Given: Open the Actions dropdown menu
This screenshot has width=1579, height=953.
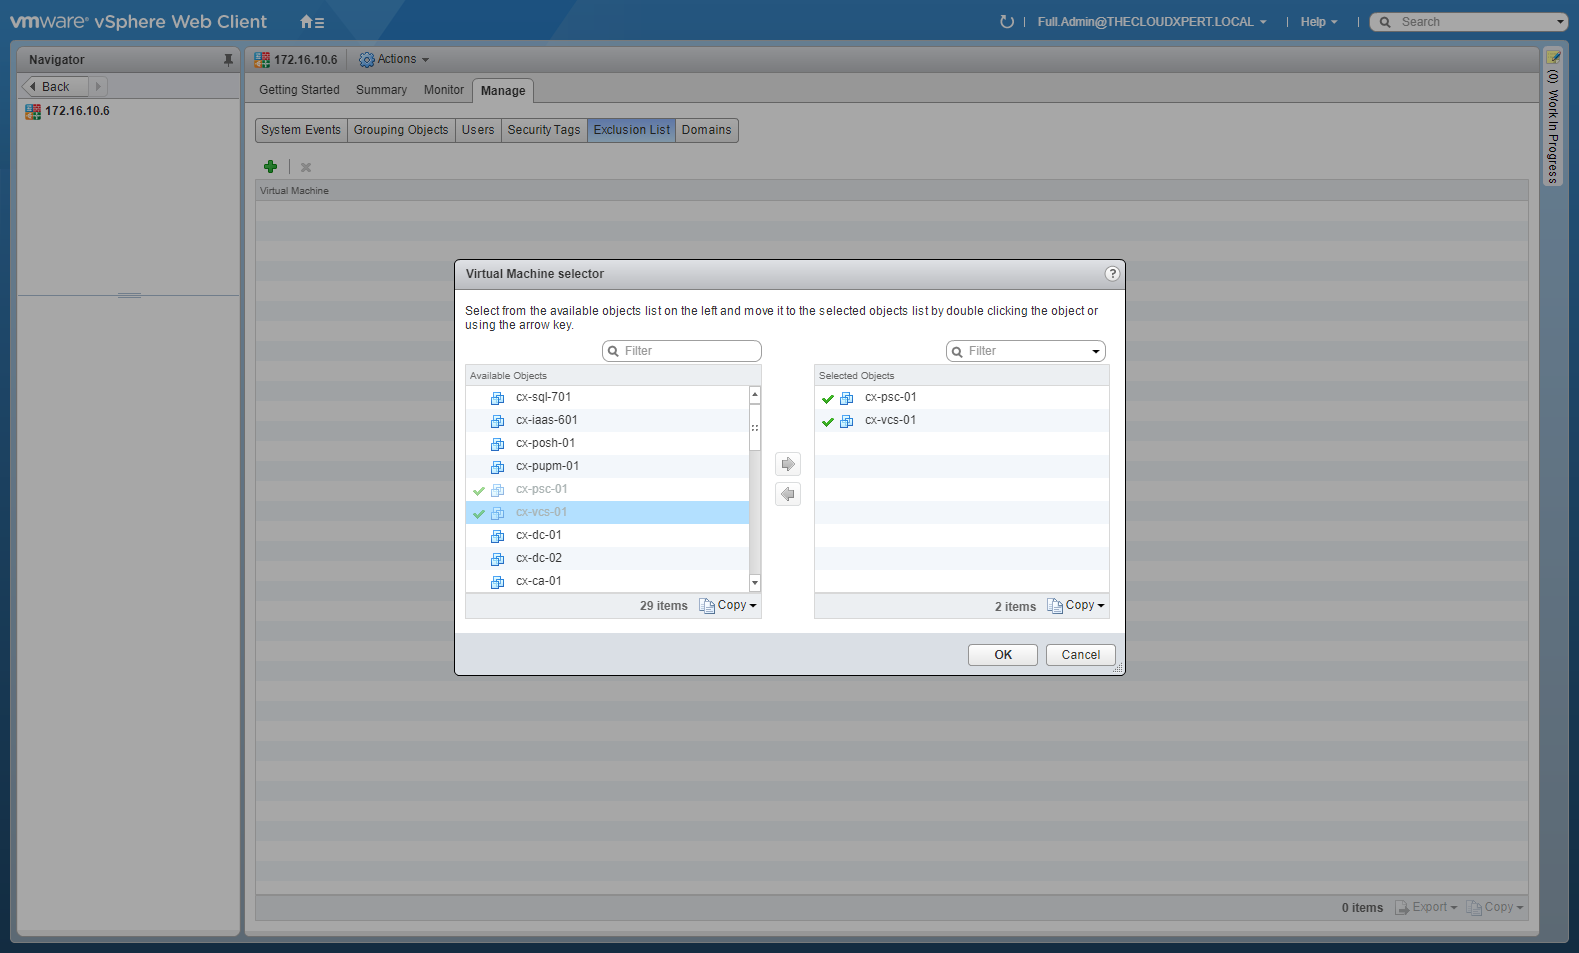Looking at the screenshot, I should coord(395,60).
